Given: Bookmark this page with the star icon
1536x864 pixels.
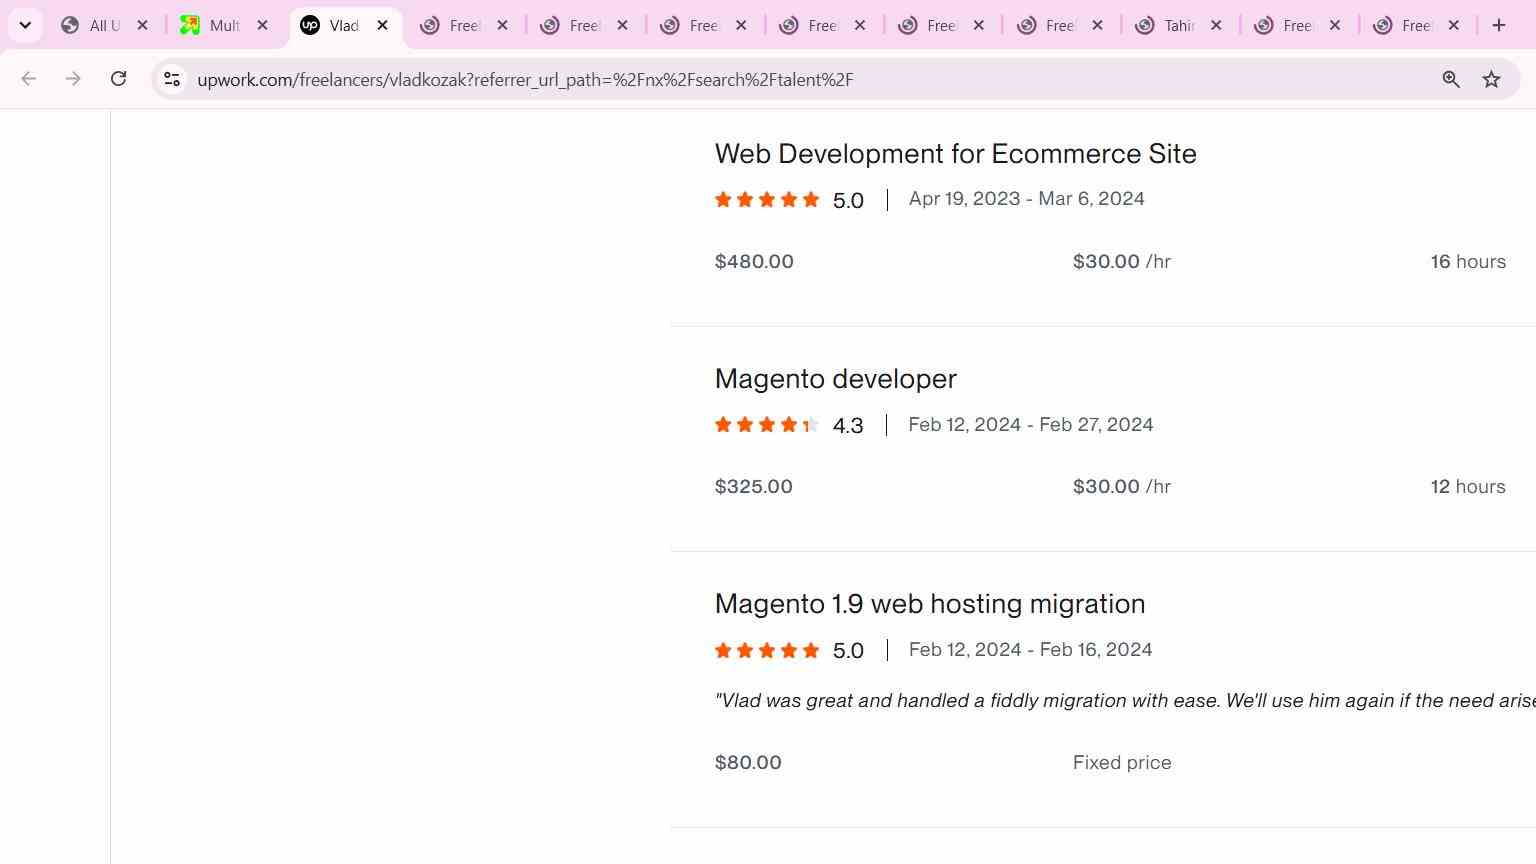Looking at the screenshot, I should tap(1491, 79).
